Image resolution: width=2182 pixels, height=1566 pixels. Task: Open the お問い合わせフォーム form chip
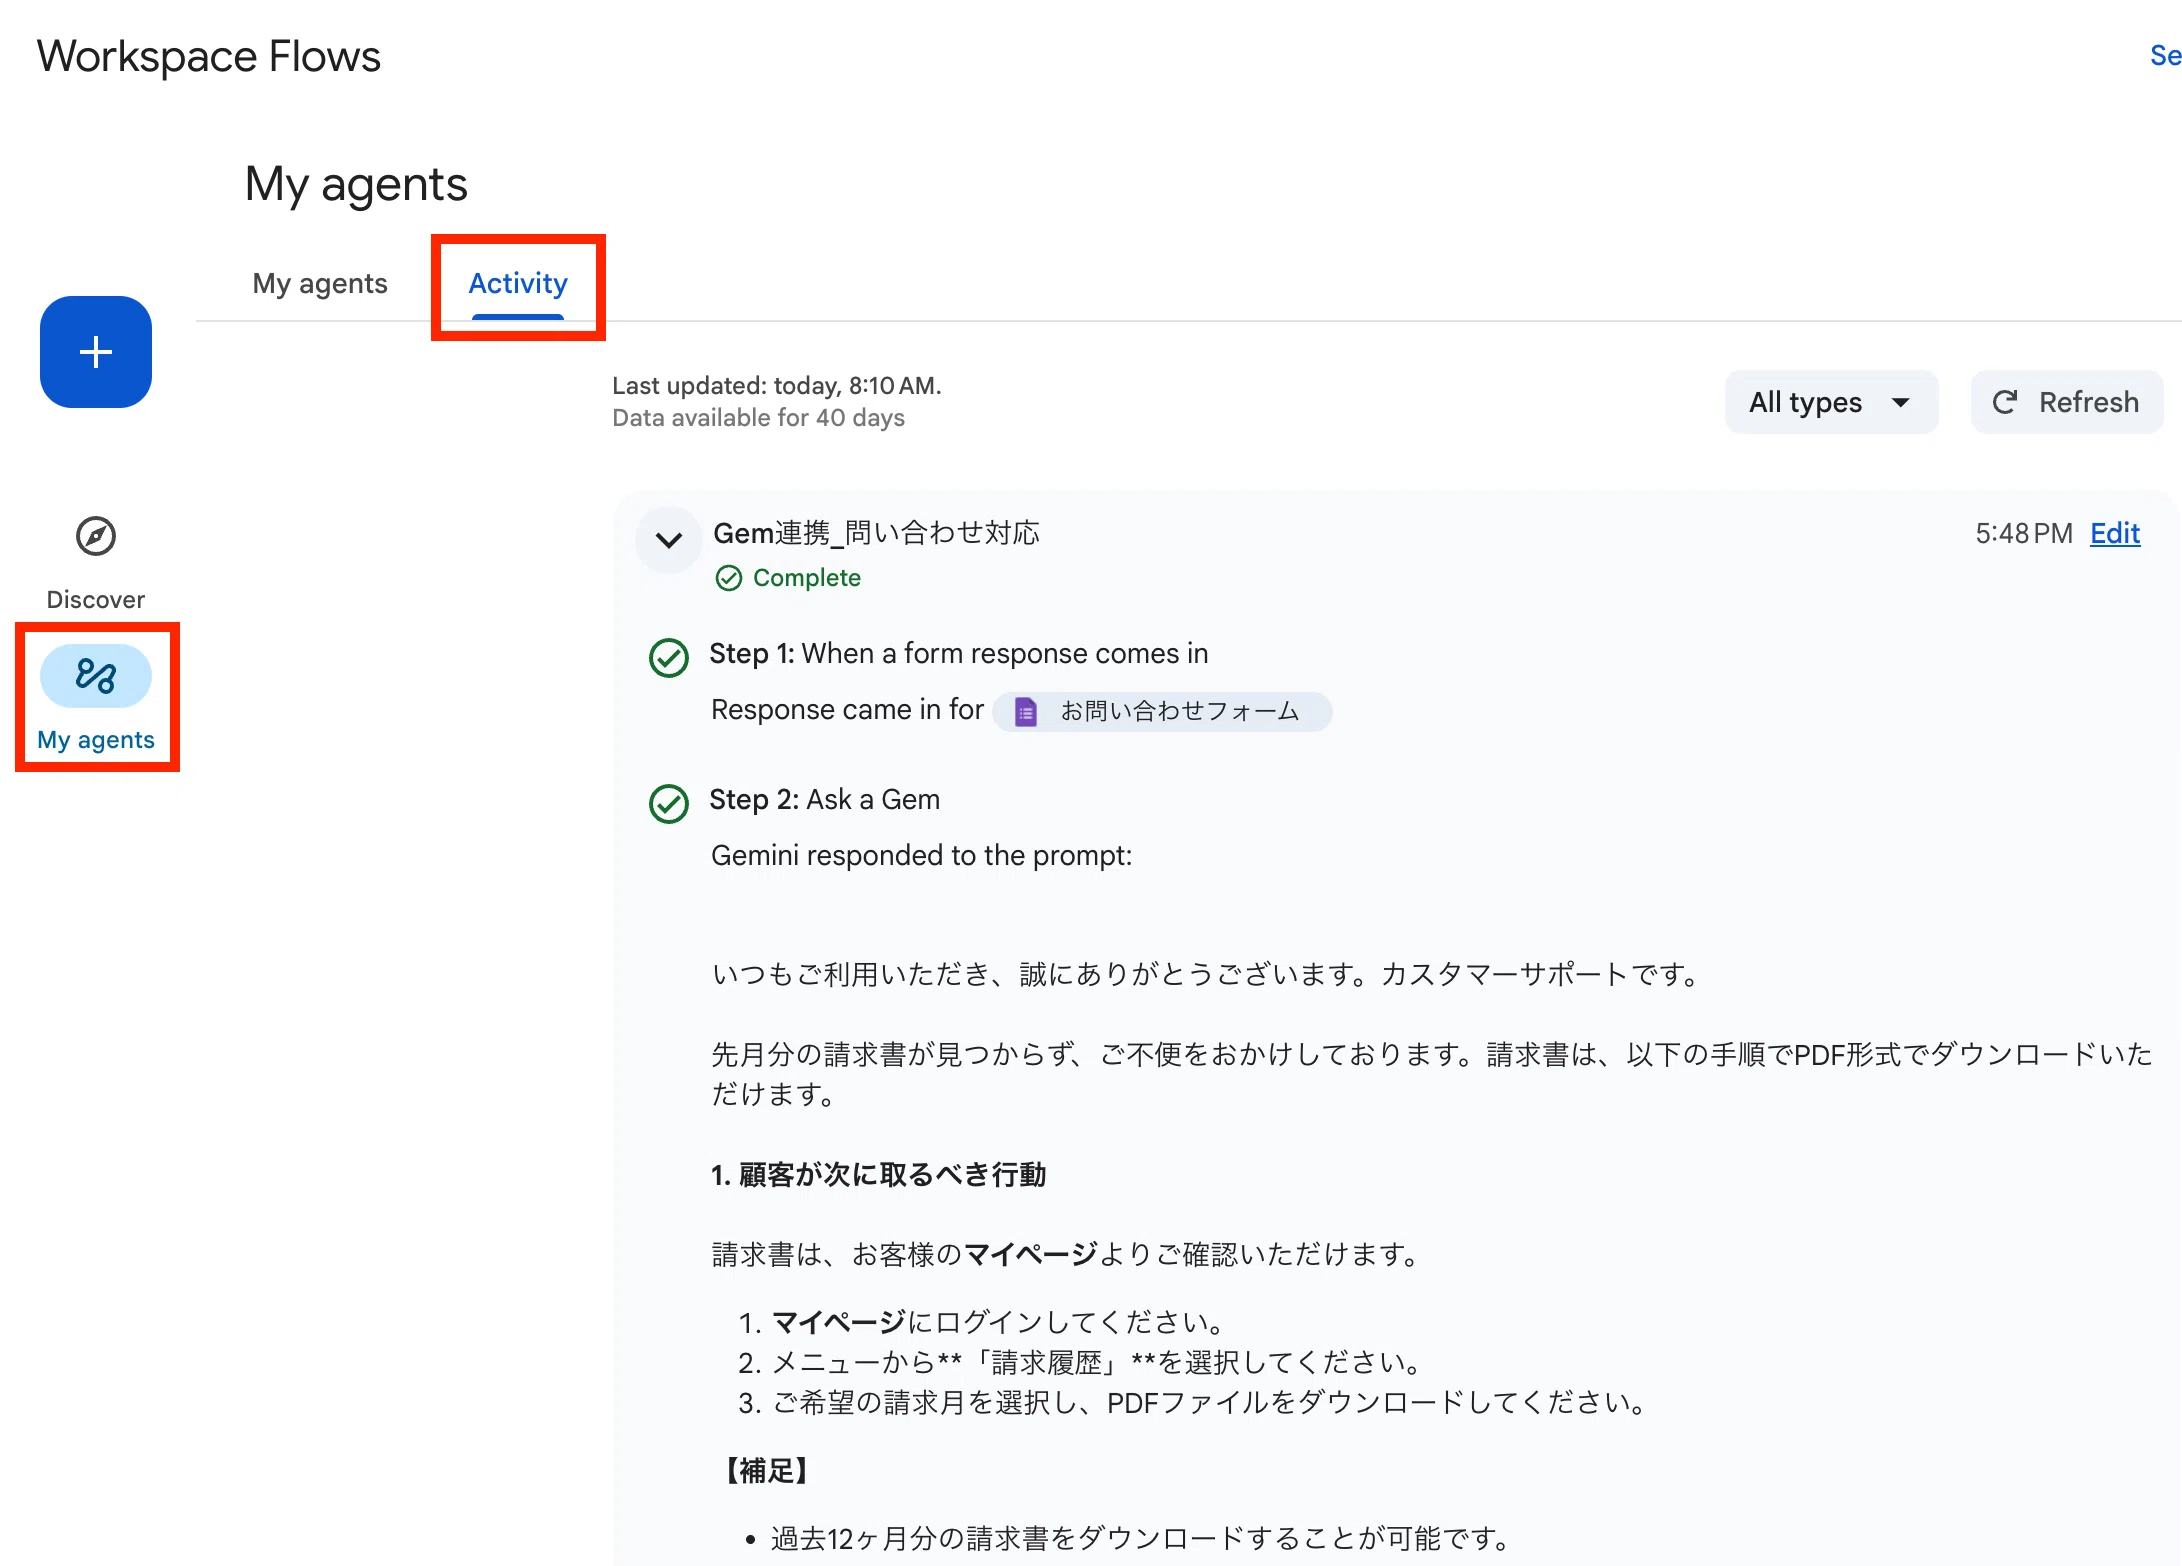(x=1162, y=712)
